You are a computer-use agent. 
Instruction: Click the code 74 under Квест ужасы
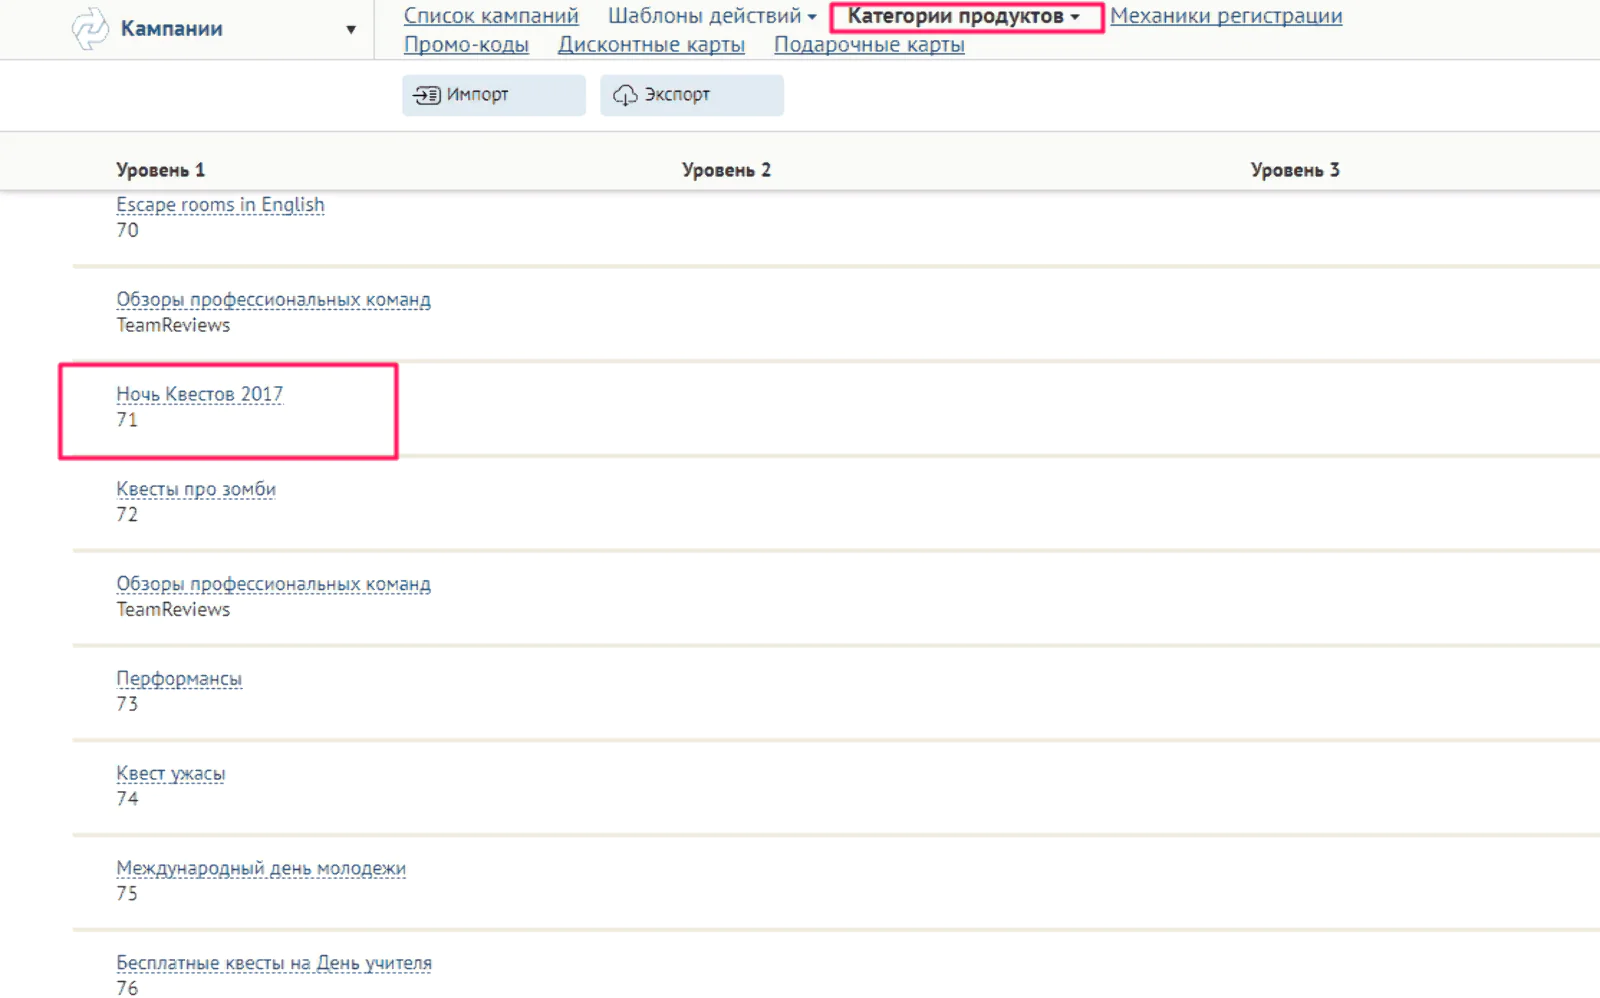127,799
